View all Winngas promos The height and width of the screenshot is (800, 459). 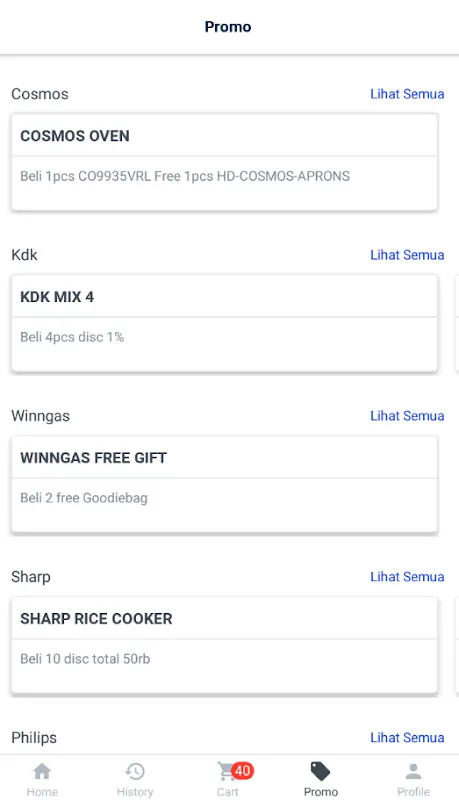[407, 416]
